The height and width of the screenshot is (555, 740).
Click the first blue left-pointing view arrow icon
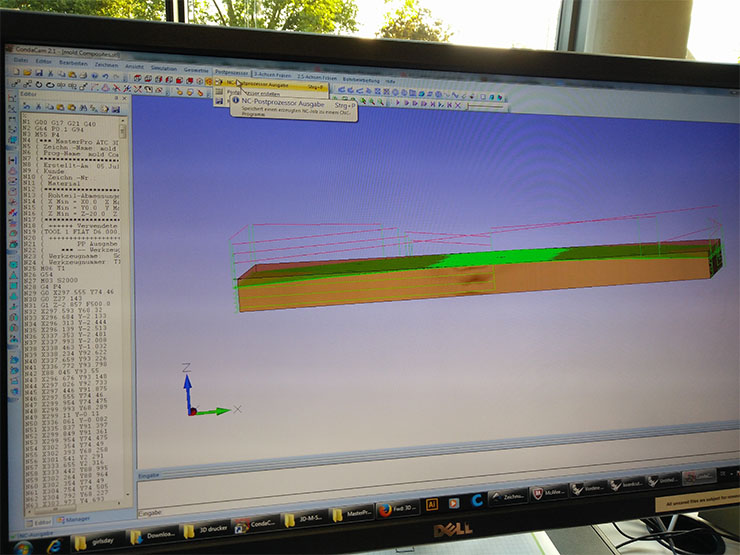coord(342,89)
